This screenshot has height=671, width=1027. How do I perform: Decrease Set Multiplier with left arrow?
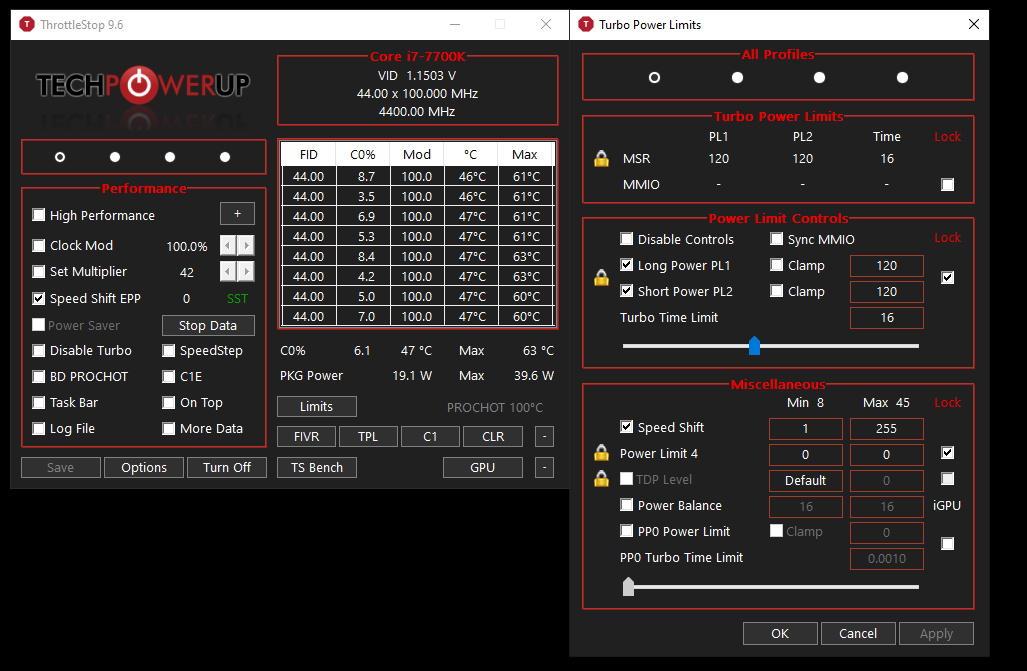pos(228,272)
